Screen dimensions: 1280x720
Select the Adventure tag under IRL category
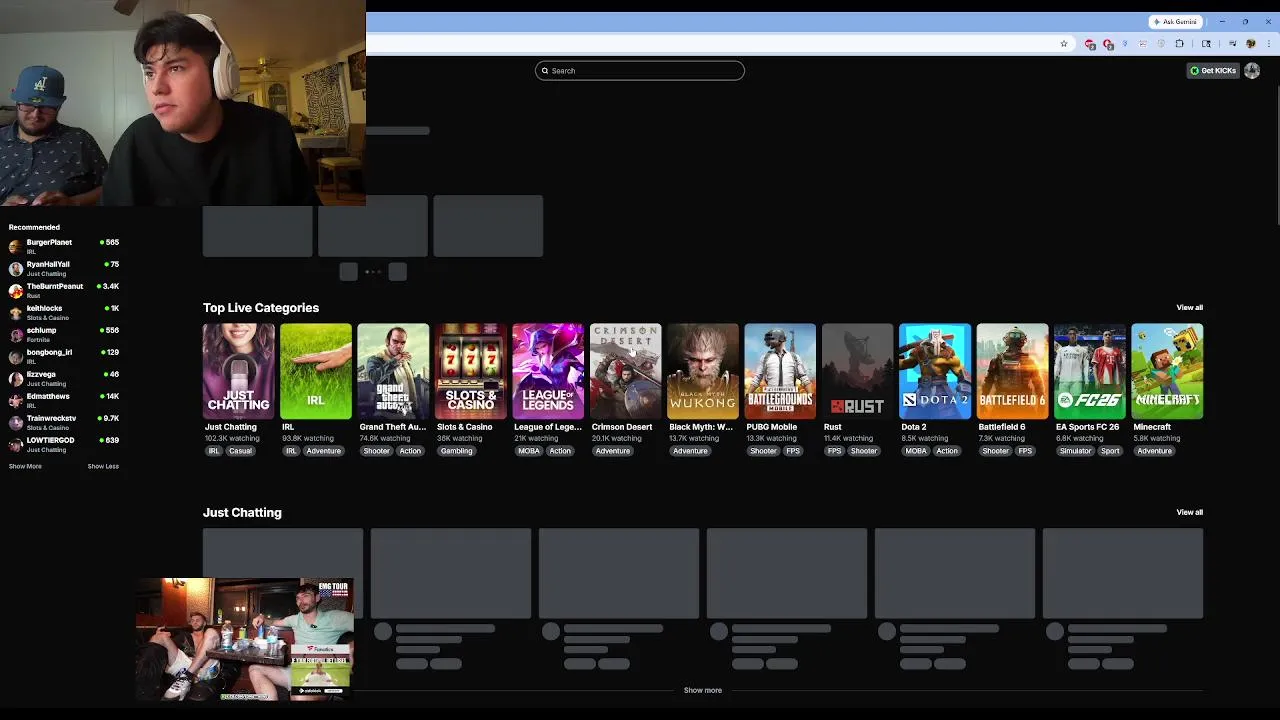click(323, 451)
